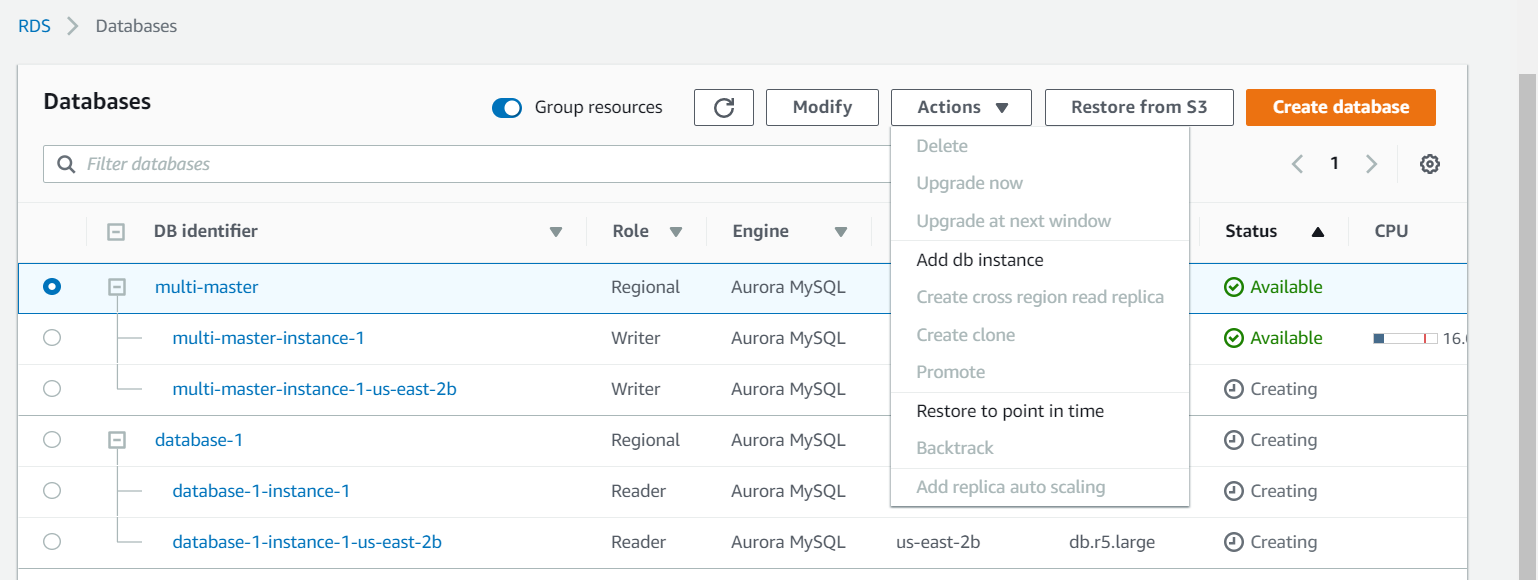Screen dimensions: 1538x580
Task: Open the multi-master-instance-1-us-east-2b link
Action: 314,389
